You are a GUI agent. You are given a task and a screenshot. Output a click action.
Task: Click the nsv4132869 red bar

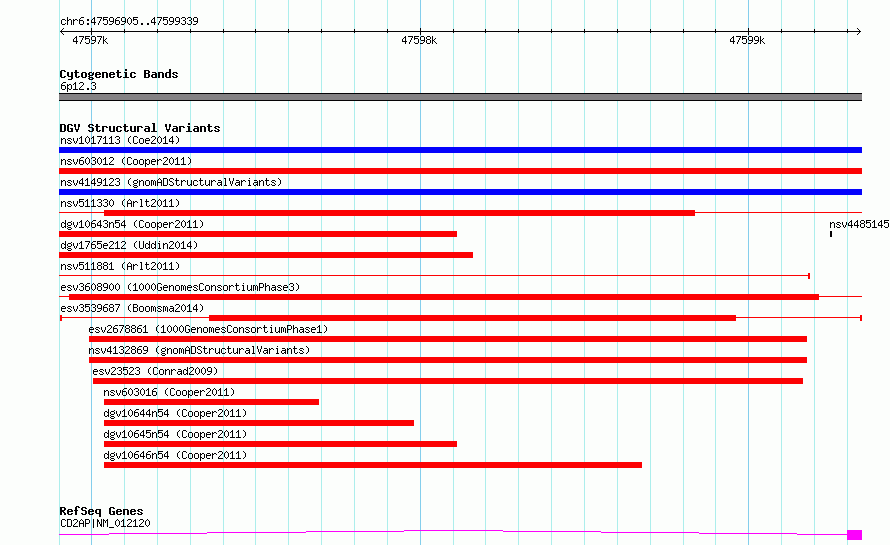click(448, 360)
